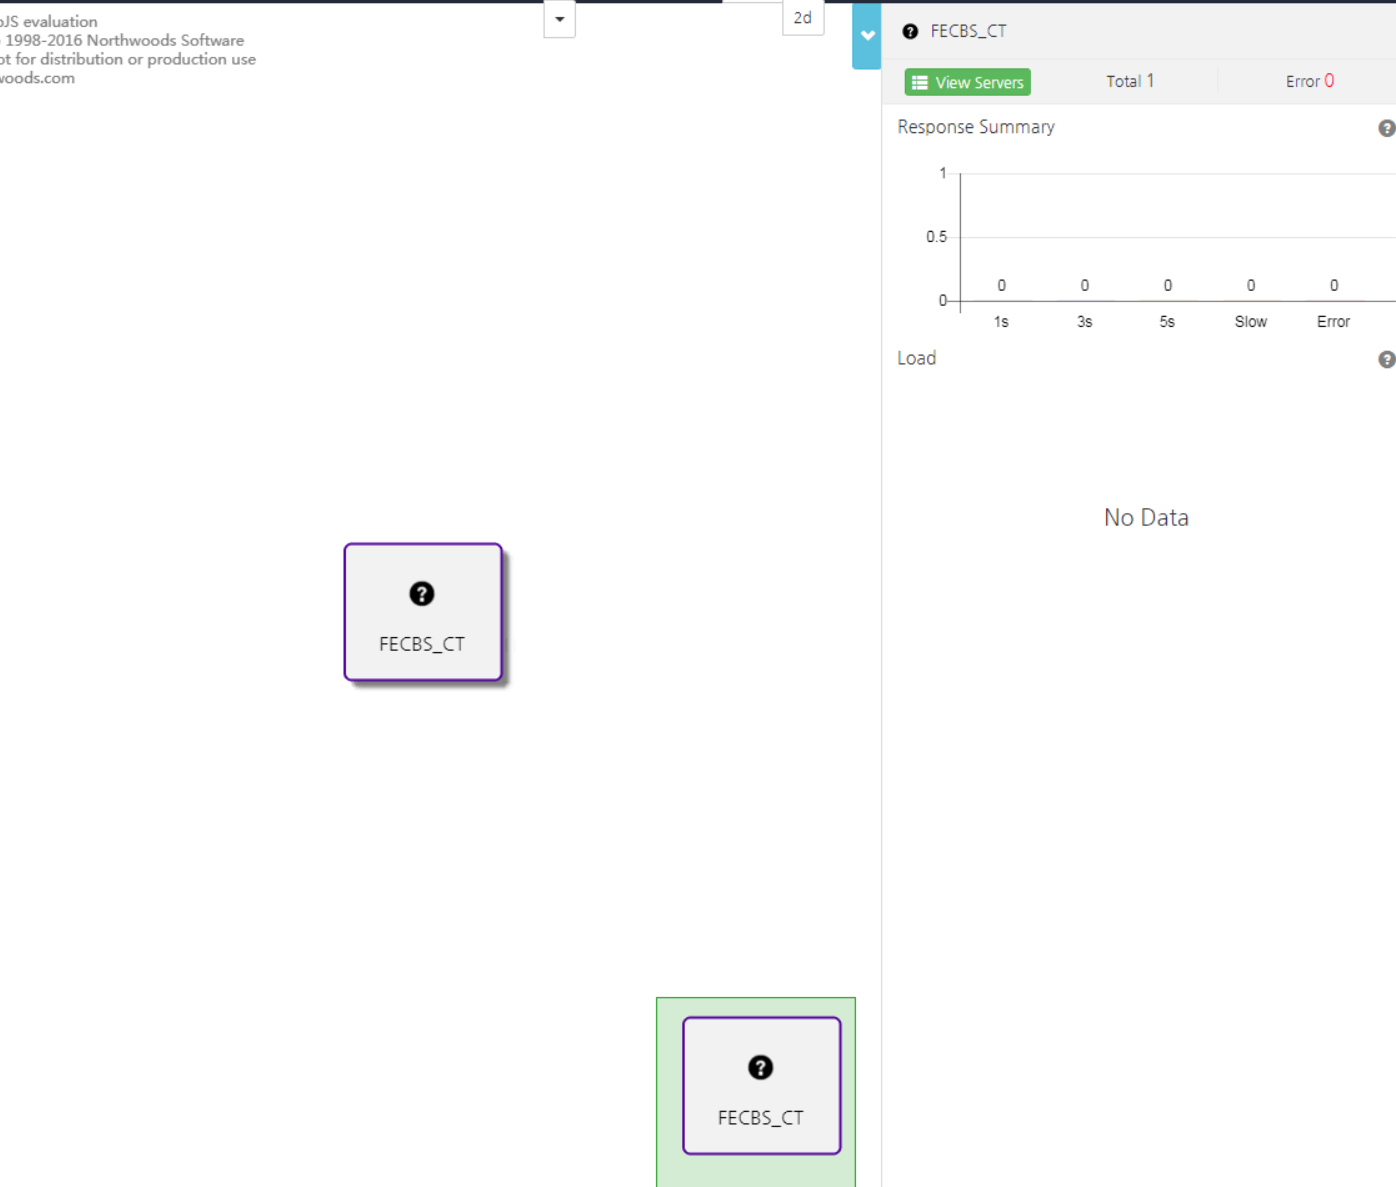
Task: Click the Slow column in the response chart
Action: point(1250,321)
